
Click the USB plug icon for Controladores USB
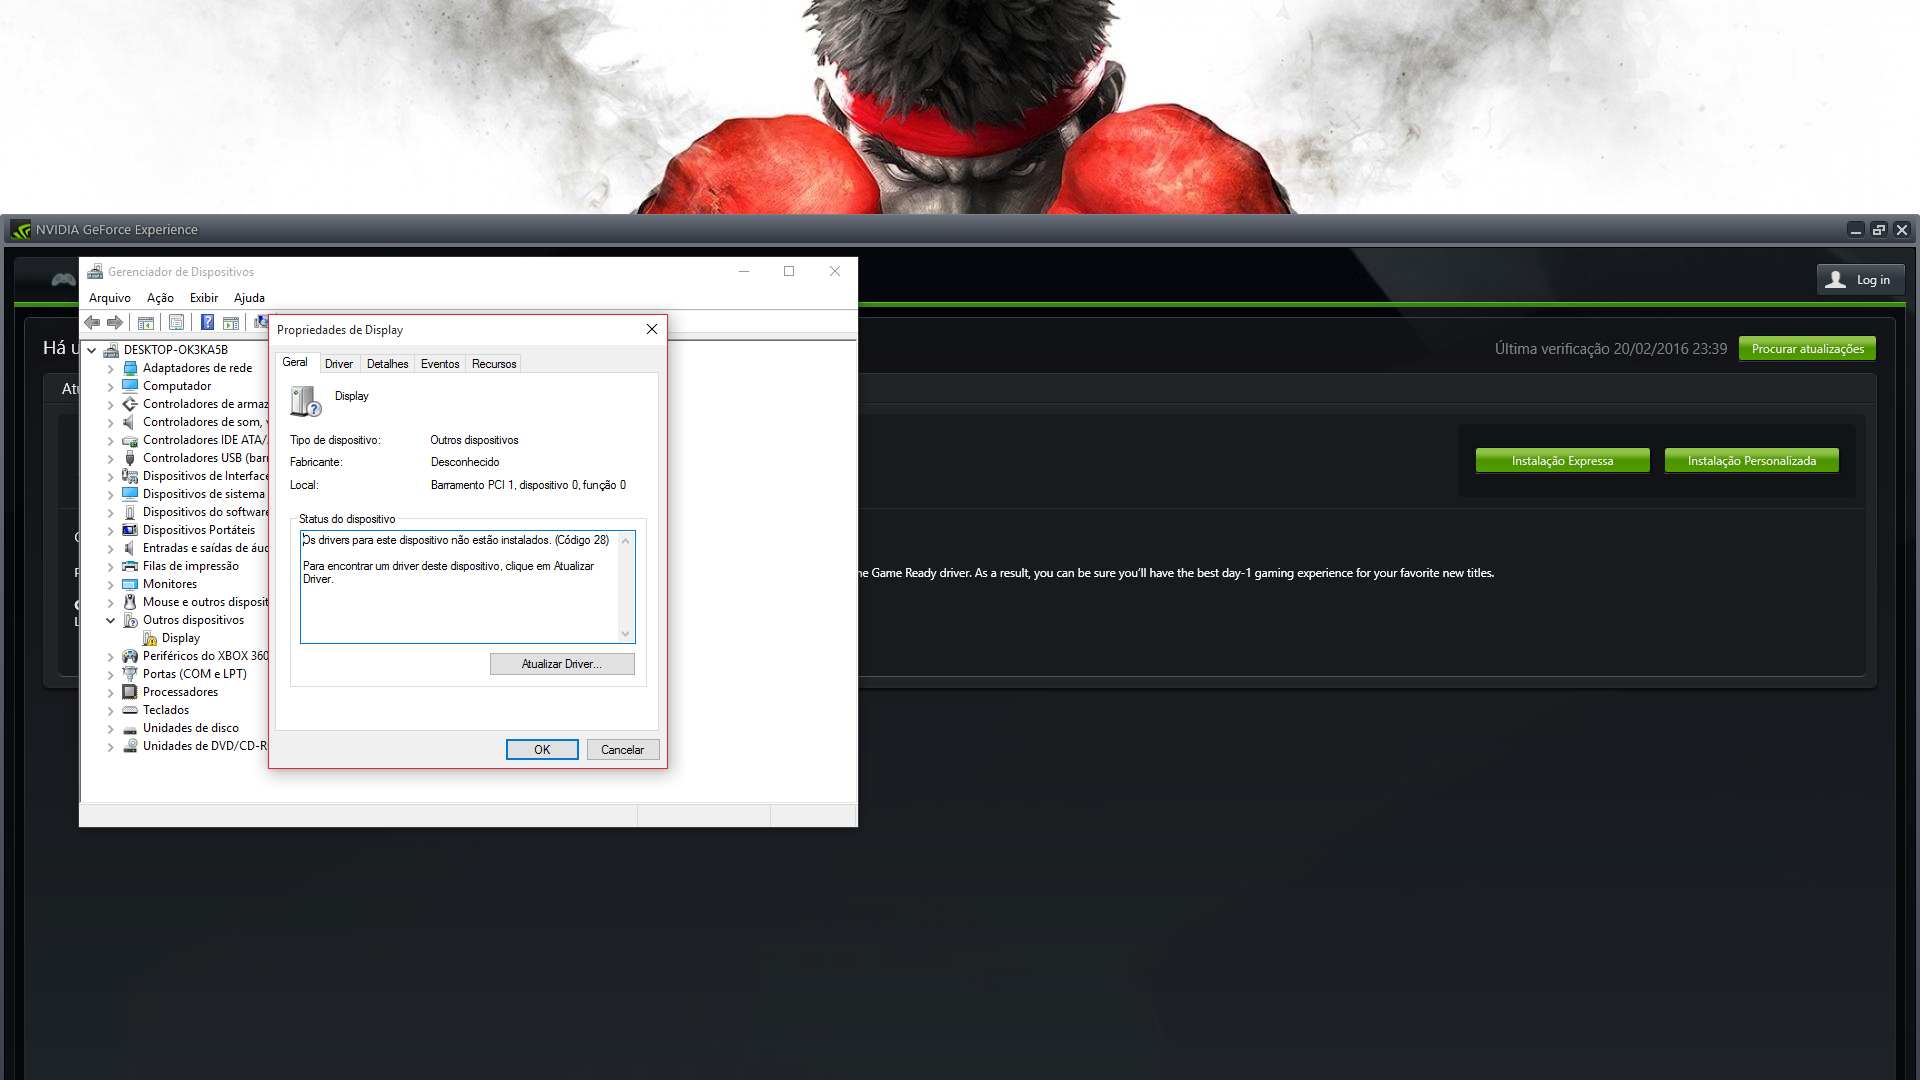pos(130,458)
